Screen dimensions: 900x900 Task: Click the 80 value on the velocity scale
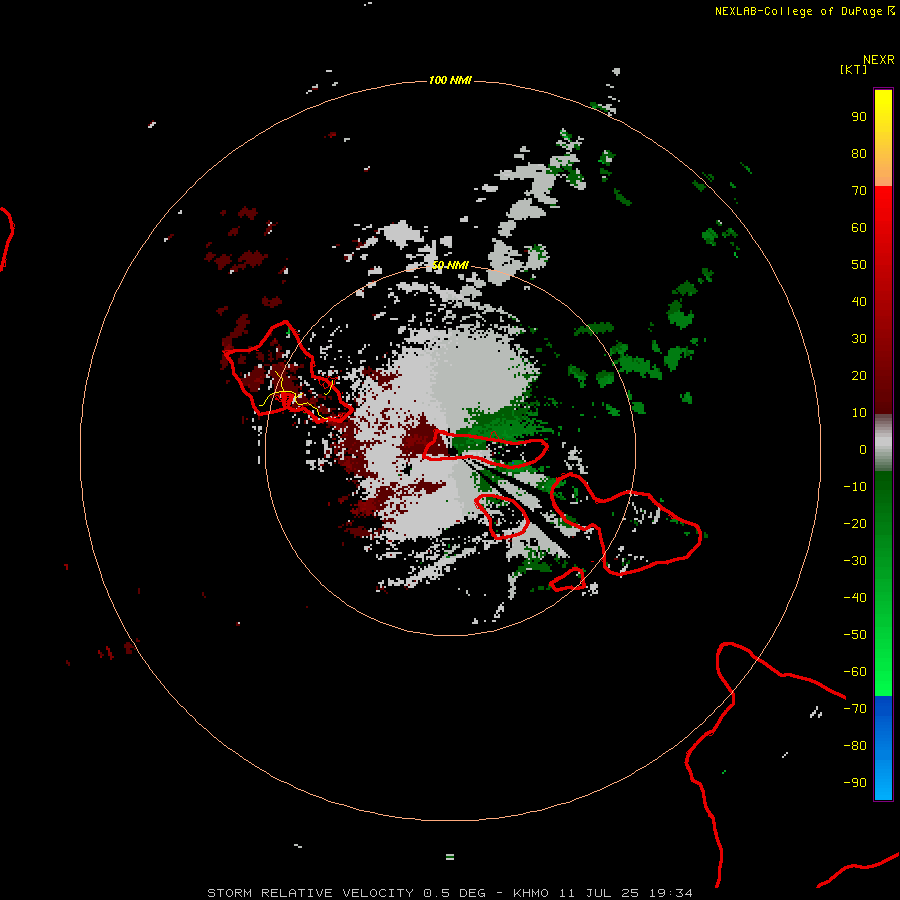859,153
